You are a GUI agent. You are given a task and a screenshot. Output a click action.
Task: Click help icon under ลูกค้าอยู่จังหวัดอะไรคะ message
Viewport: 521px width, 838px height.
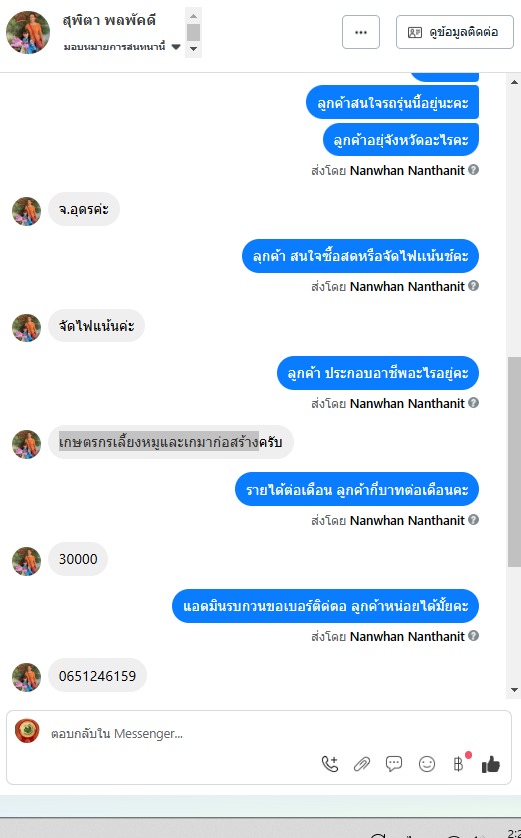(473, 169)
